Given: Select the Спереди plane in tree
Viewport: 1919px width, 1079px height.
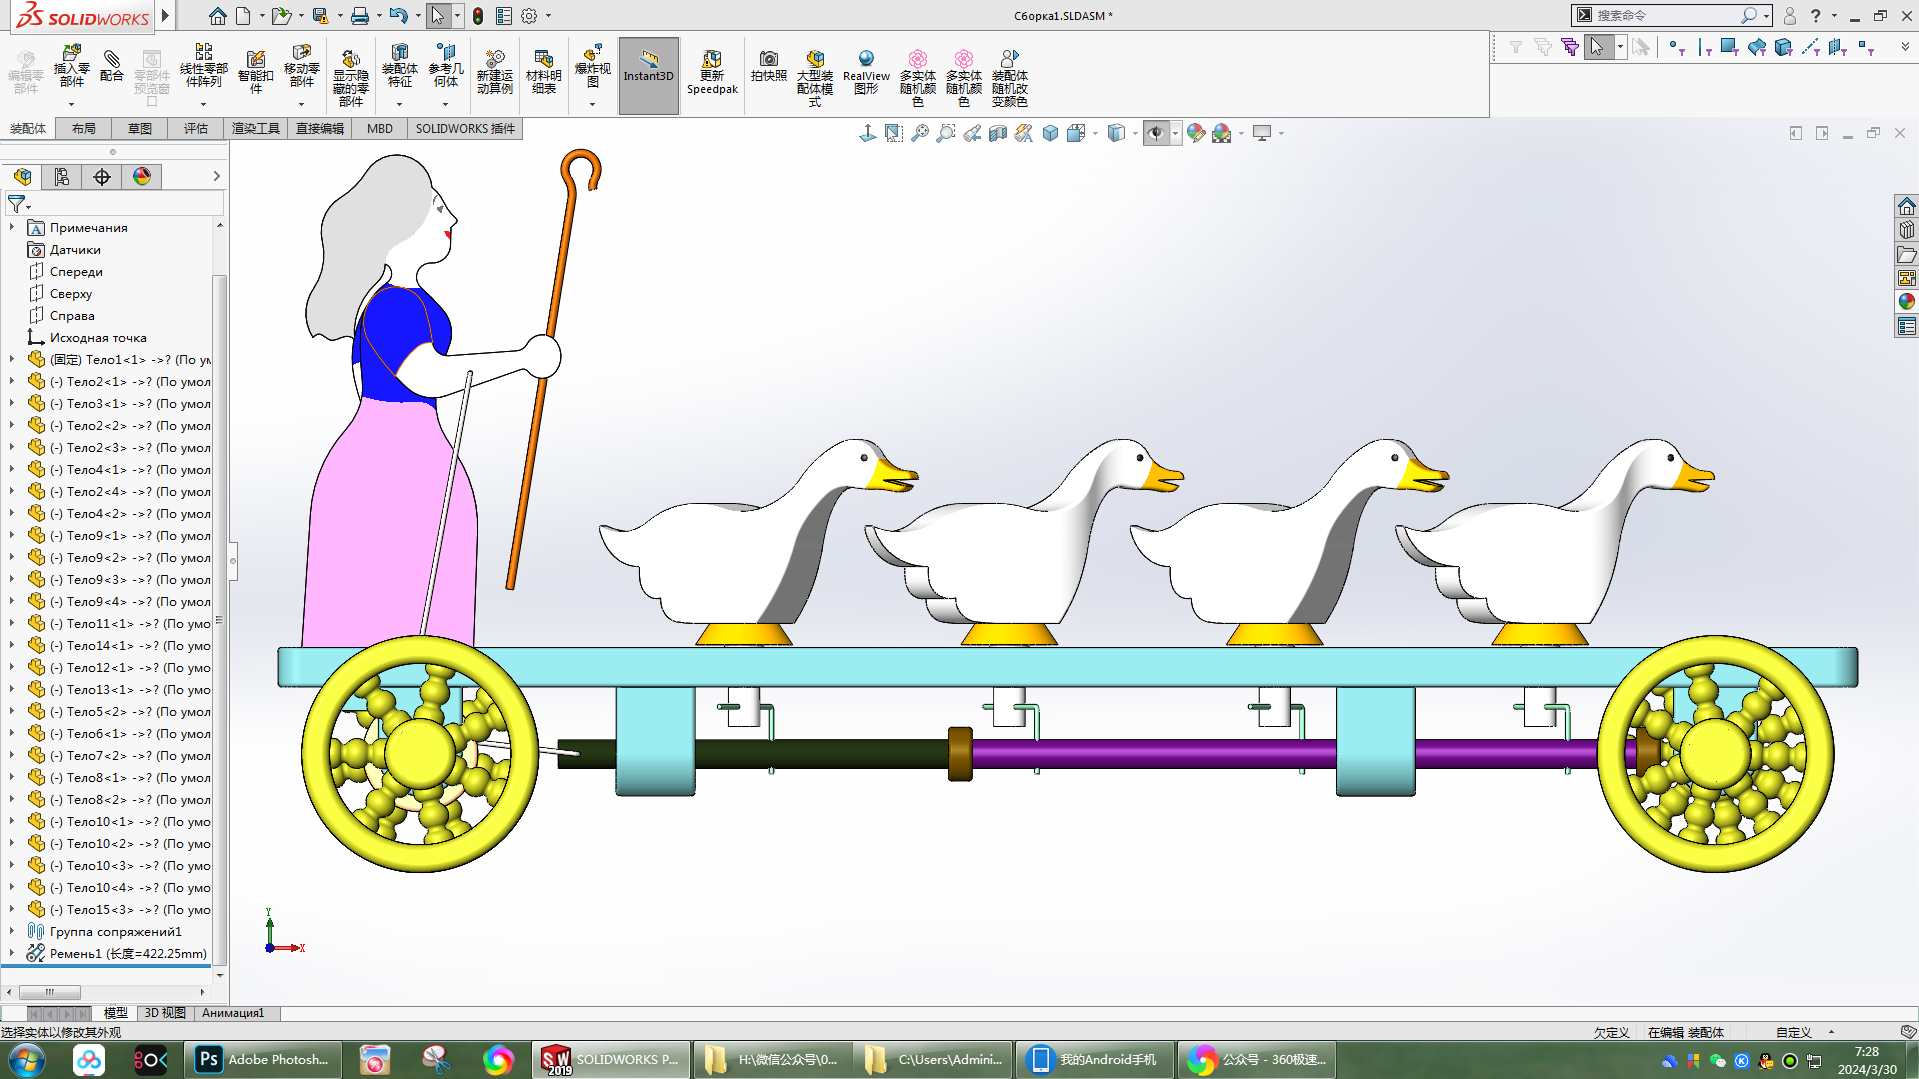Looking at the screenshot, I should 76,272.
